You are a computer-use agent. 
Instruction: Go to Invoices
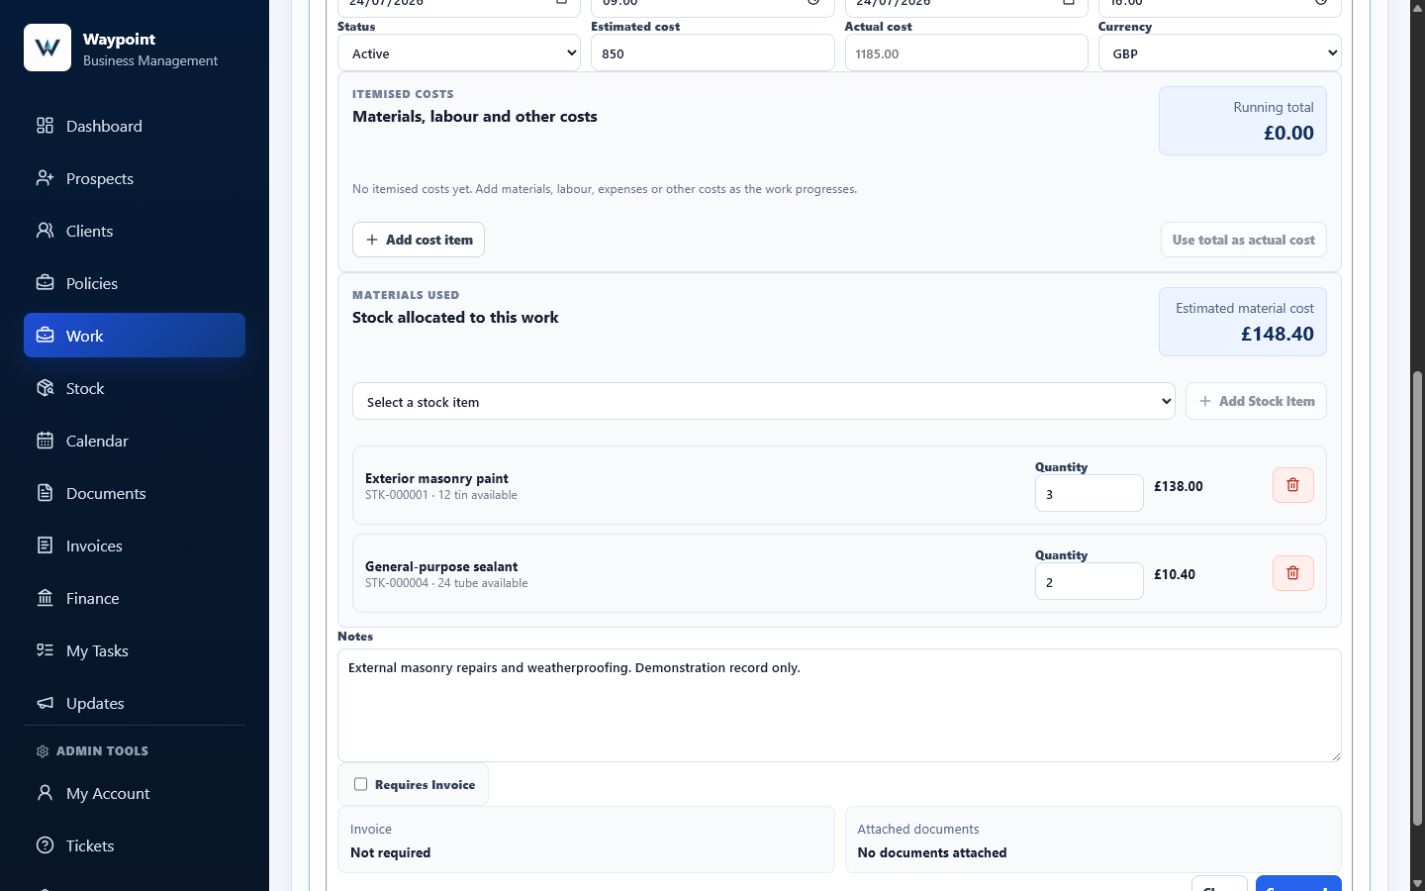(x=134, y=546)
